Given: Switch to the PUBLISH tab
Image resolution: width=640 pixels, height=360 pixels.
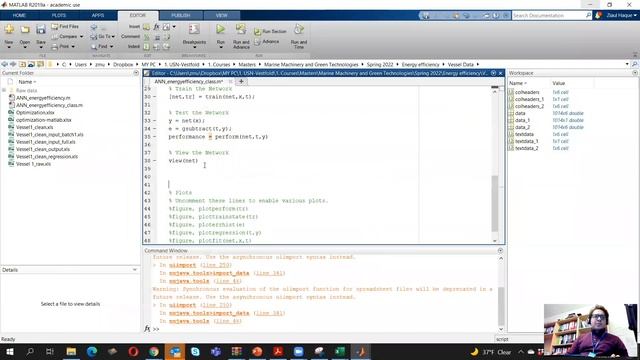Looking at the screenshot, I should point(180,16).
